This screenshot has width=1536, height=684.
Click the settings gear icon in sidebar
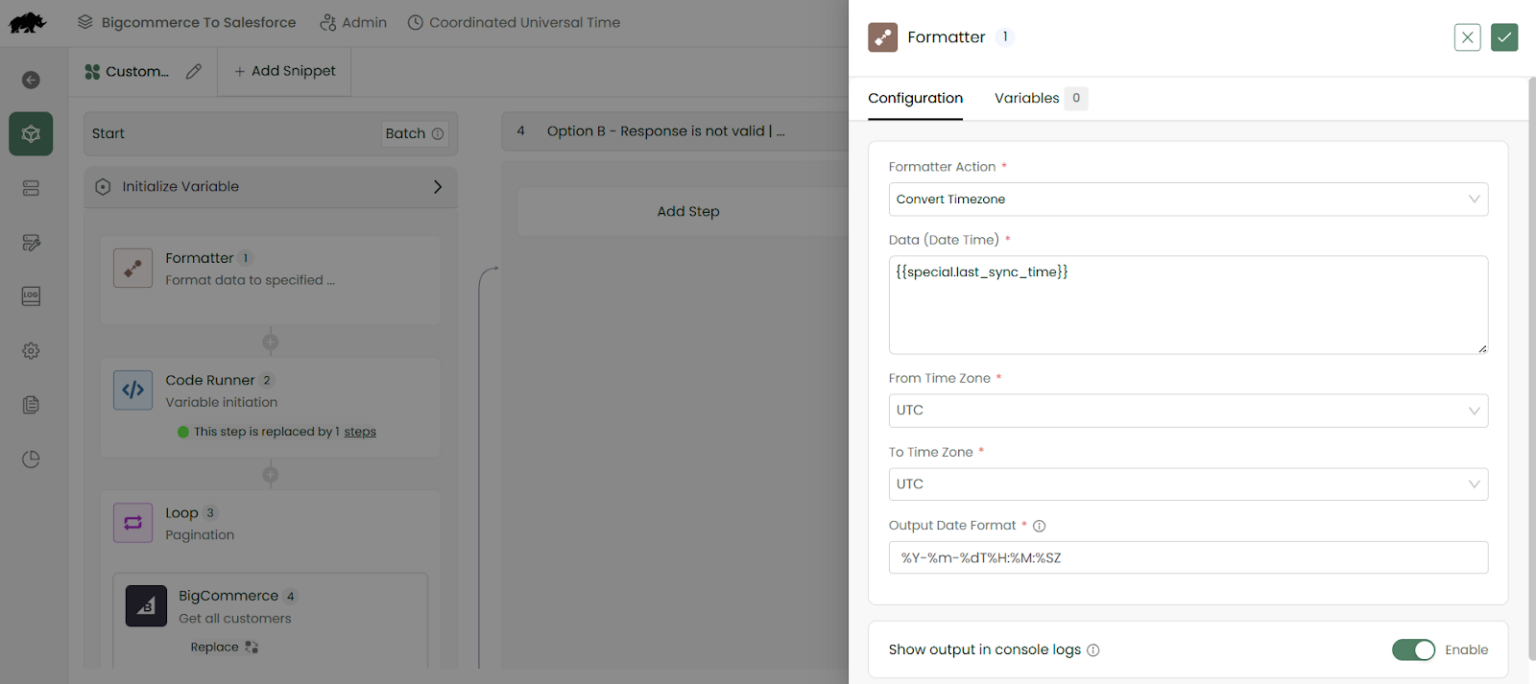tap(30, 350)
